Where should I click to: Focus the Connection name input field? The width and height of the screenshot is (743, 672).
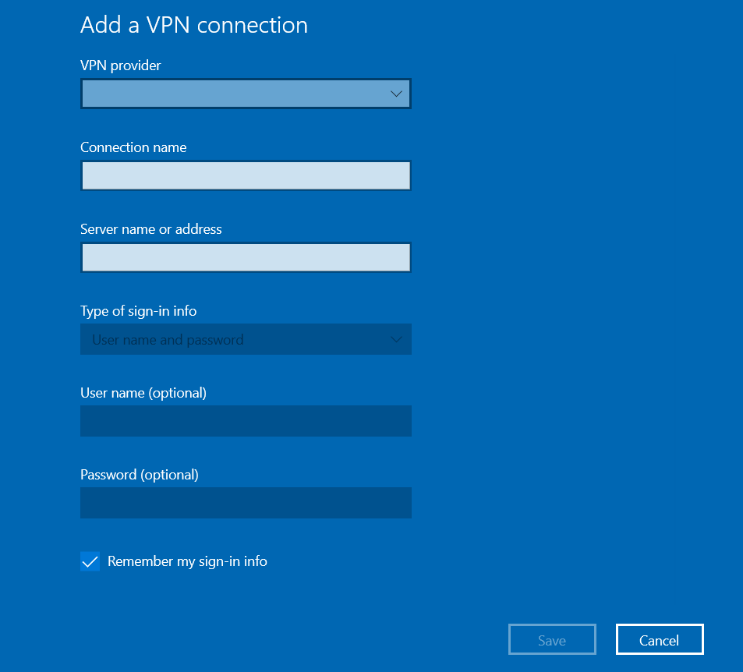tap(245, 175)
